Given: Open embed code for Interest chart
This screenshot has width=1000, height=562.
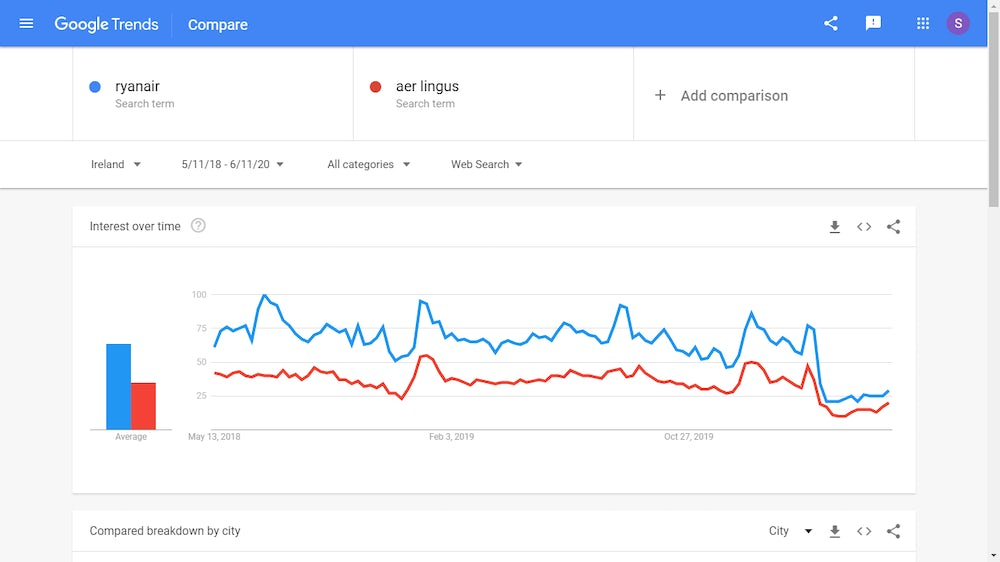Looking at the screenshot, I should pyautogui.click(x=864, y=227).
